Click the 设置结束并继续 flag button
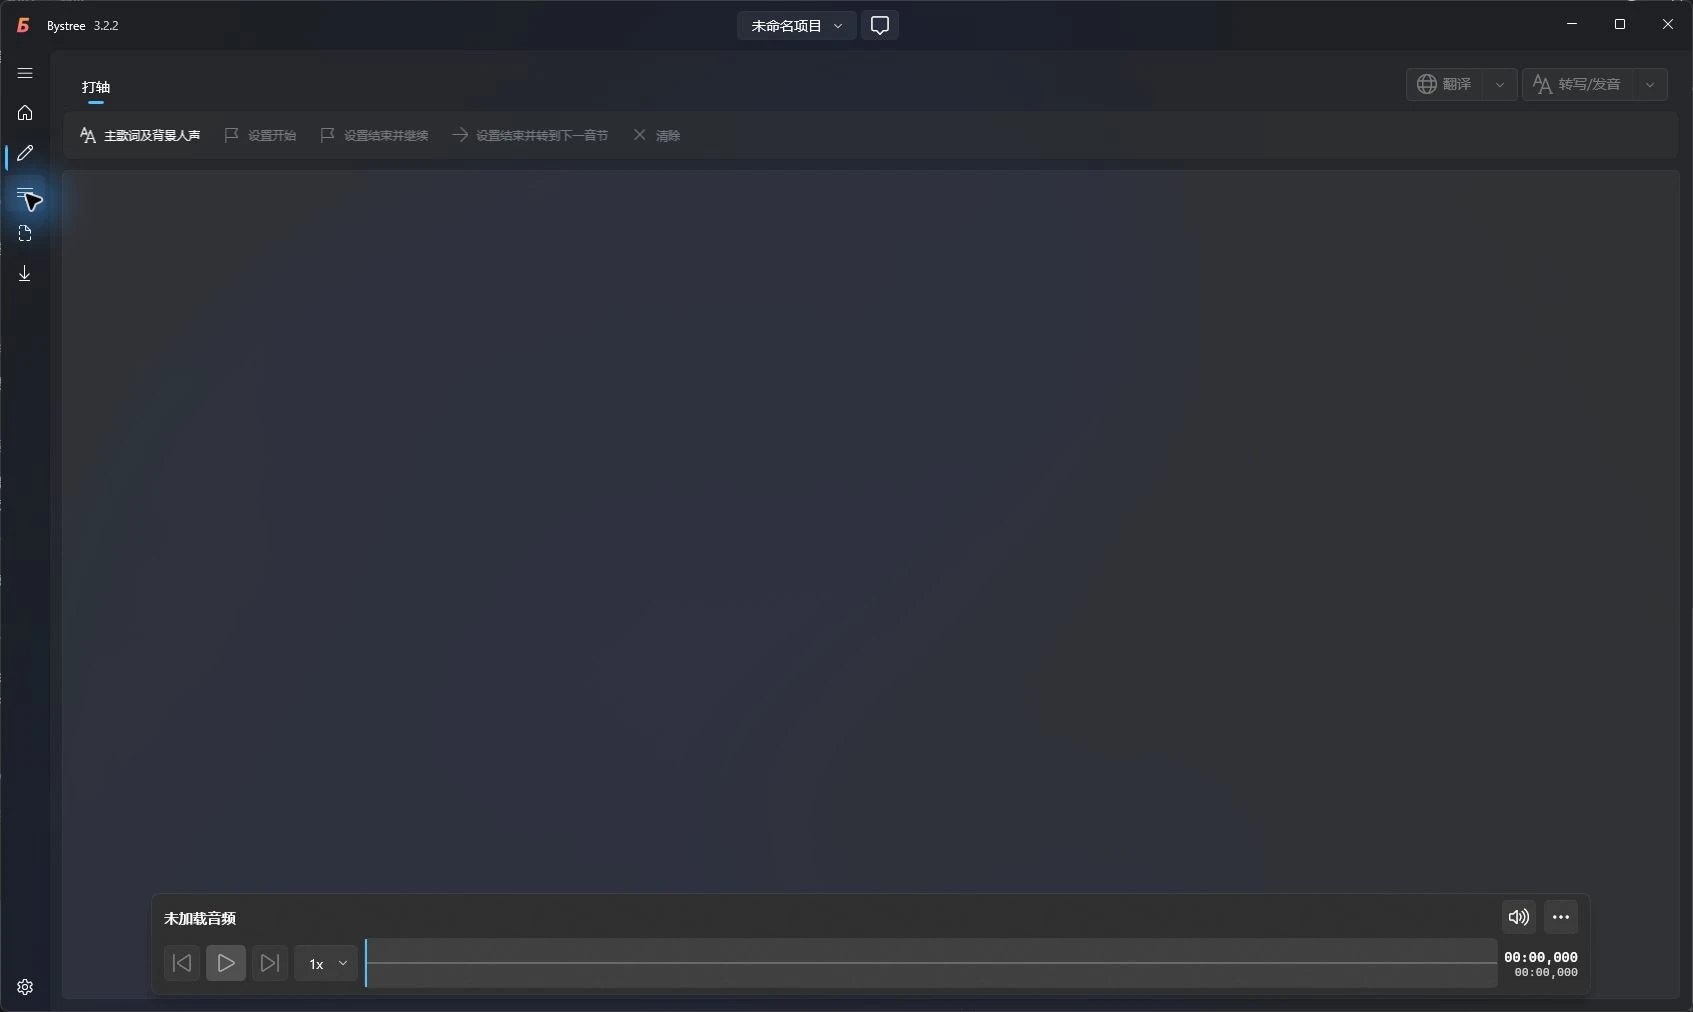Screen dimensions: 1693x1012 (x=374, y=135)
